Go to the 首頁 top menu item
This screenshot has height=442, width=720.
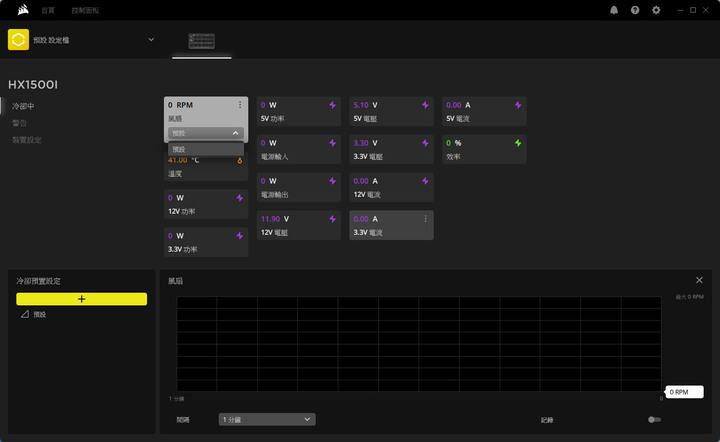48,10
